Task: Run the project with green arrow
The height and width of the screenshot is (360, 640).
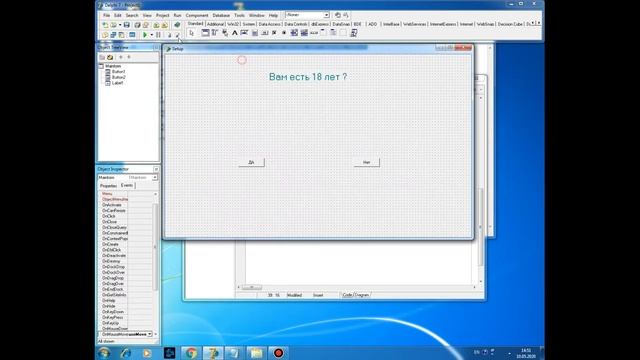Action: click(145, 35)
